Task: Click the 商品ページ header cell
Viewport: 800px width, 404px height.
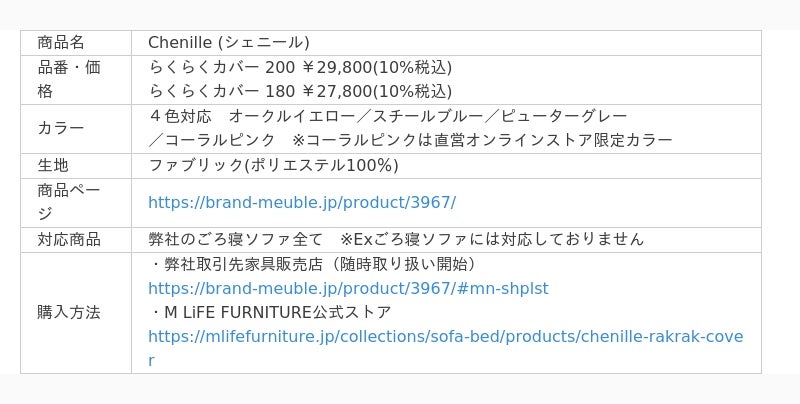Action: (76, 203)
